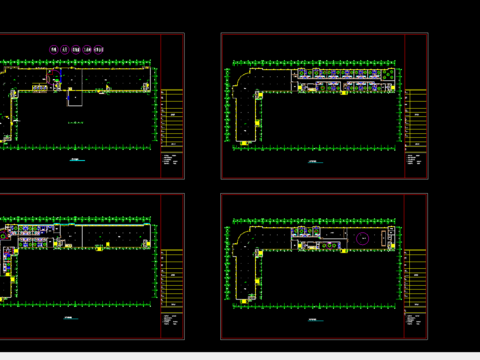Click the second purple circled label in top-left sheet
Image resolution: width=480 pixels, height=360 pixels.
click(65, 50)
